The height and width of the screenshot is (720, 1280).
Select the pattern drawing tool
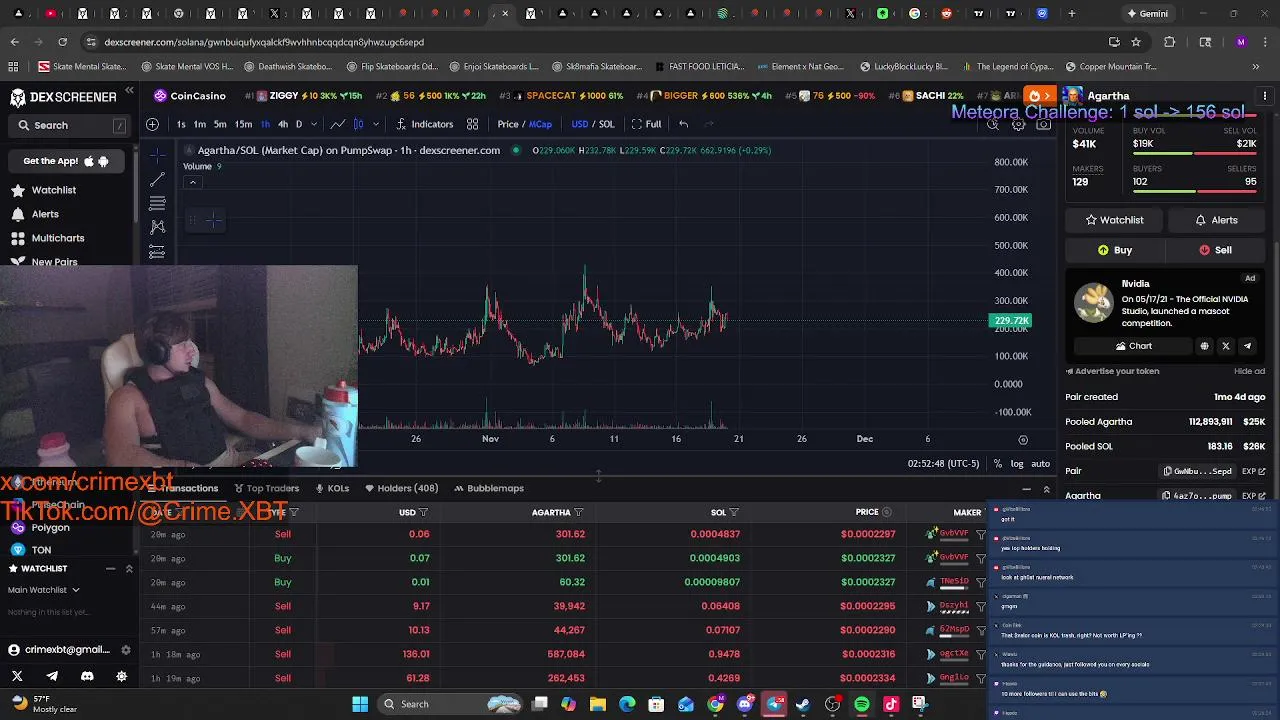tap(157, 228)
